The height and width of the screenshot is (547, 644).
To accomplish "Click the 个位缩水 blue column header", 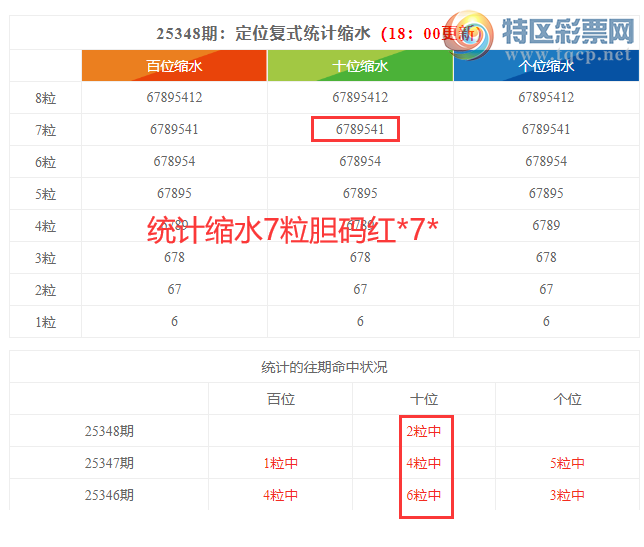I will click(546, 66).
